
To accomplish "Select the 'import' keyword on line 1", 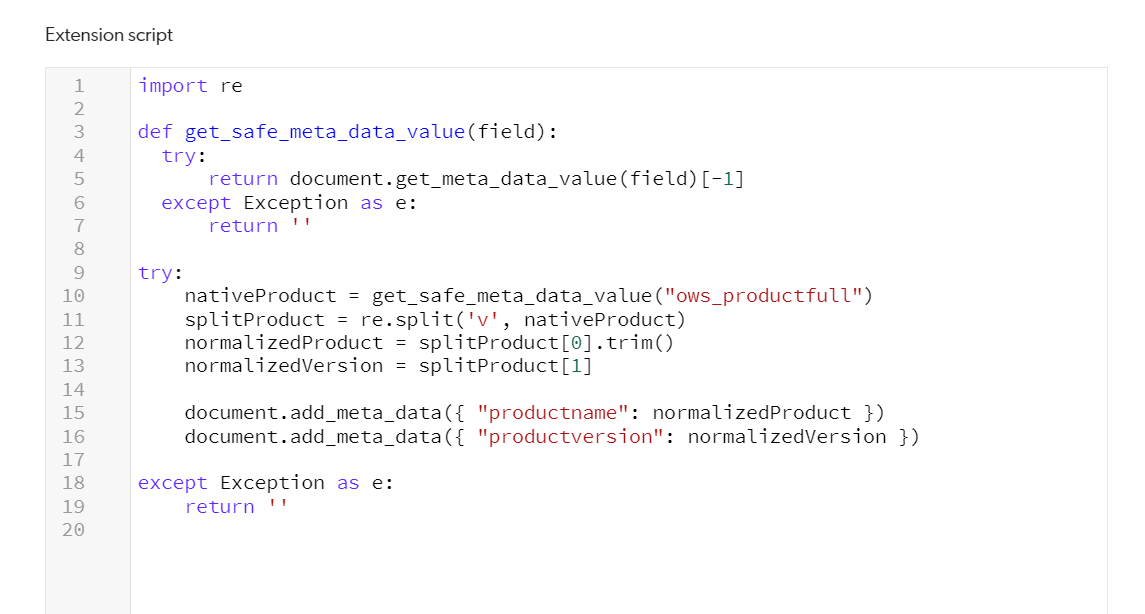I will tap(173, 86).
